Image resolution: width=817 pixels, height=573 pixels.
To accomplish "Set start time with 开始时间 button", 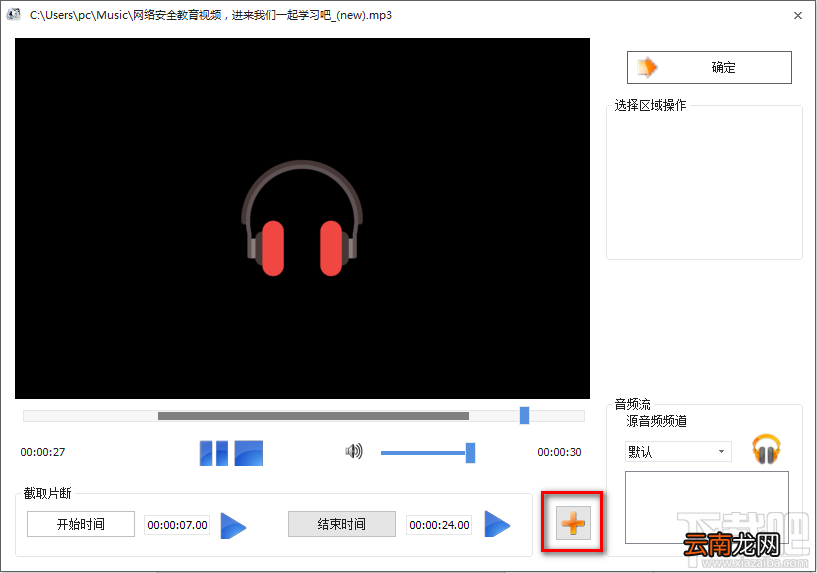I will tap(81, 524).
